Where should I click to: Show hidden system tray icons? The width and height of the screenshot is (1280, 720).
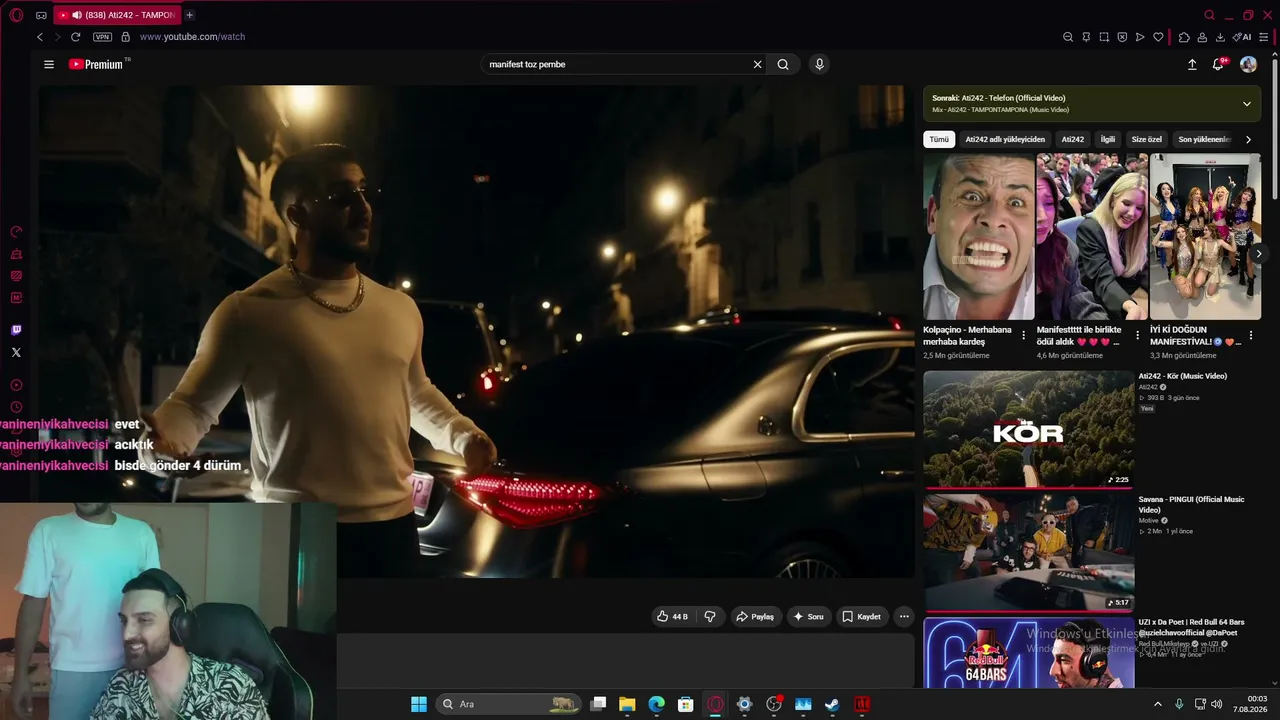coord(1158,704)
